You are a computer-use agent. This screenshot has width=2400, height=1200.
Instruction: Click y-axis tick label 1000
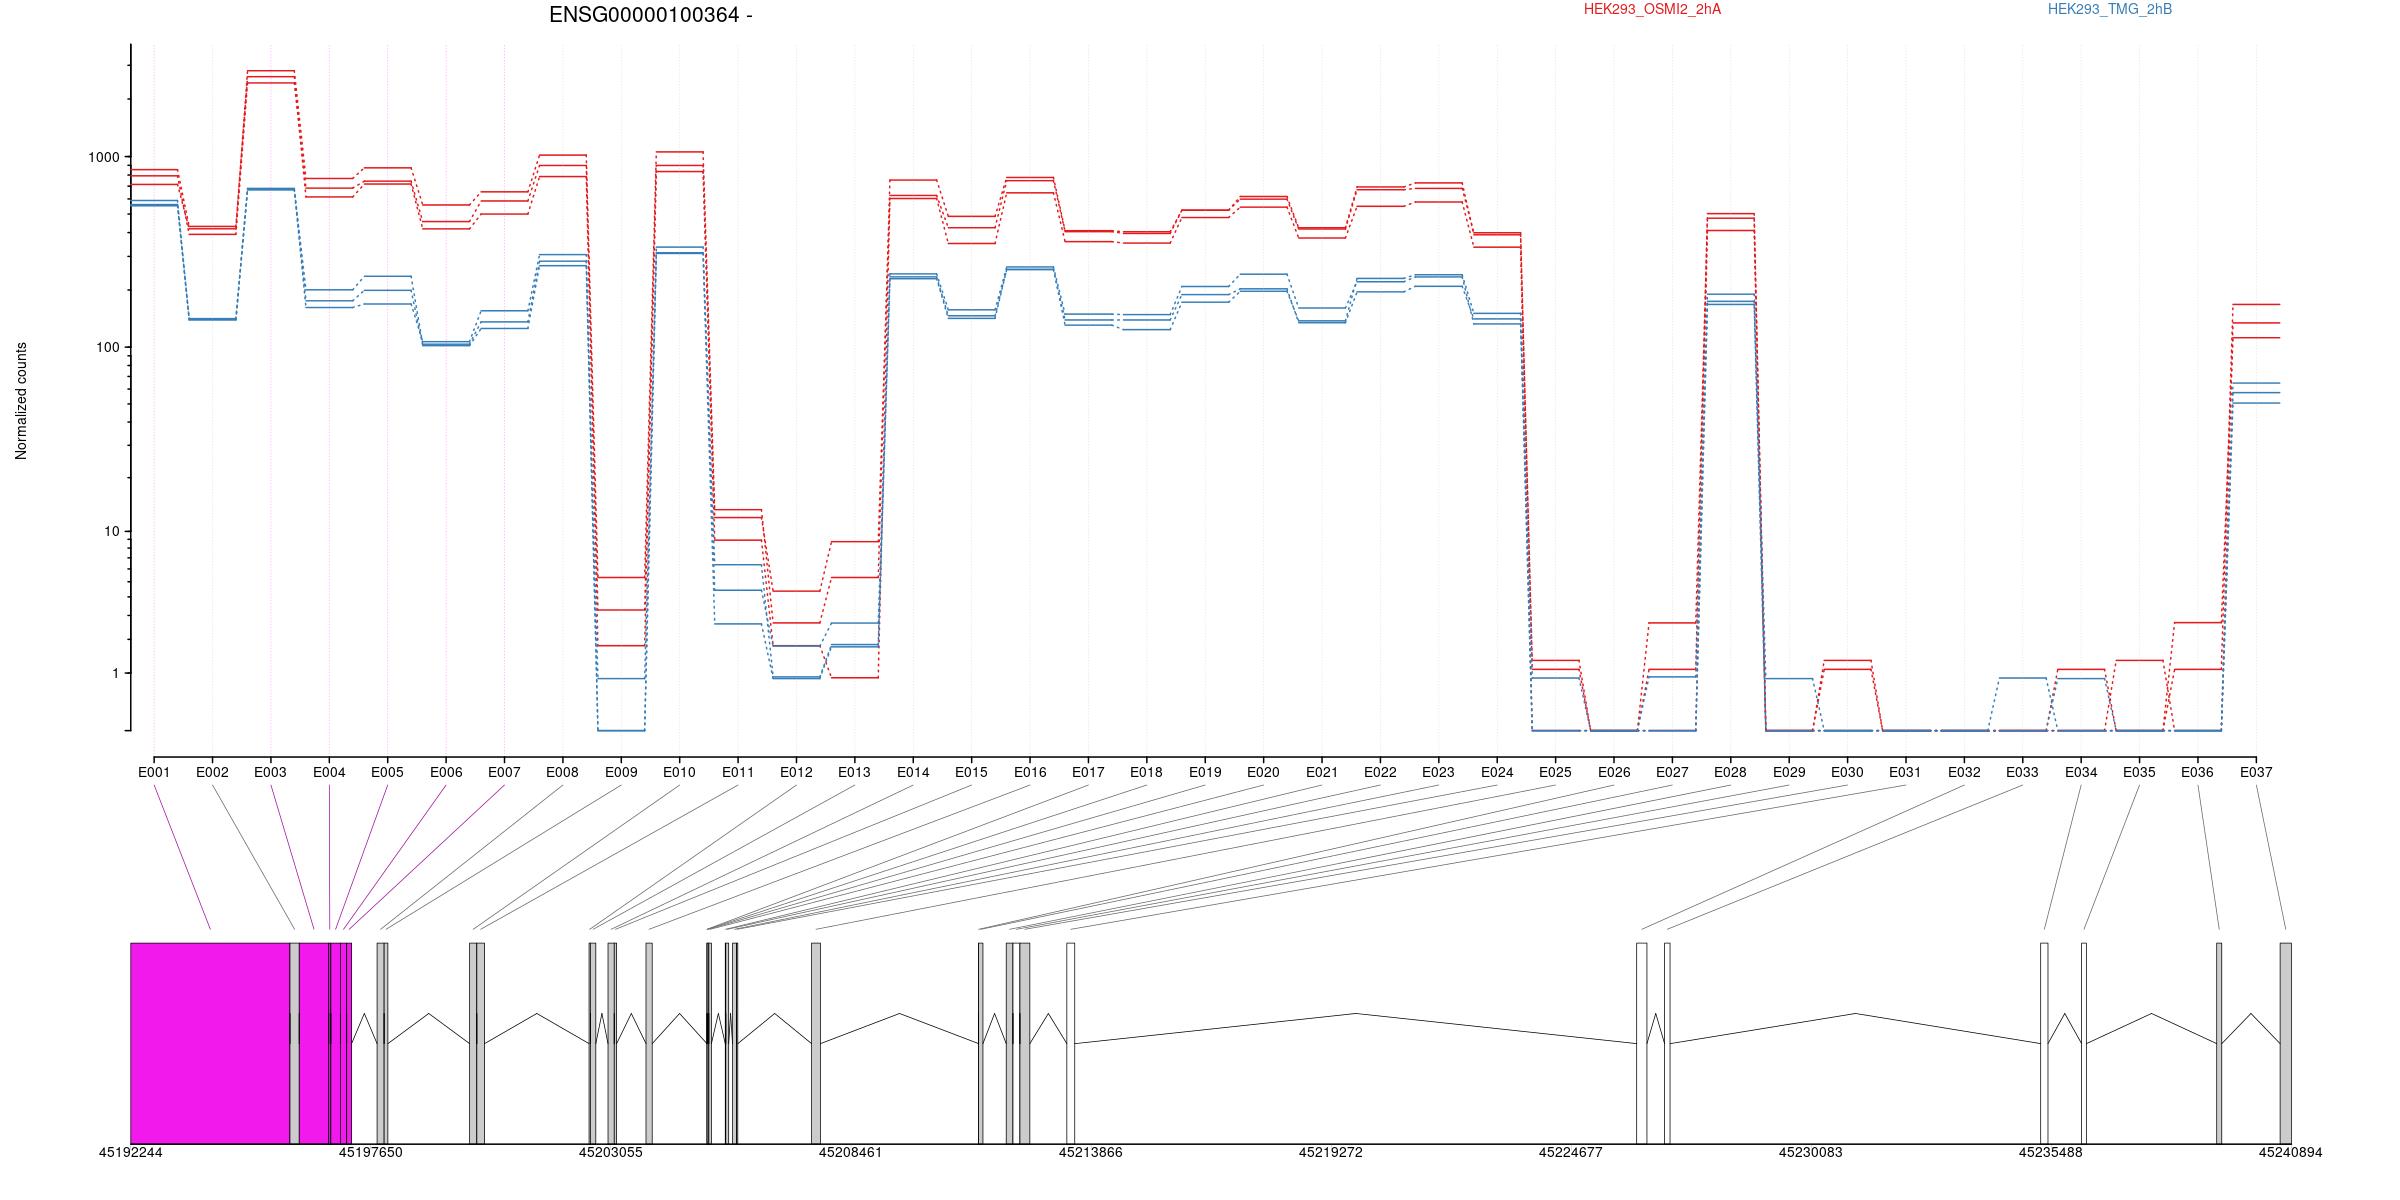104,157
